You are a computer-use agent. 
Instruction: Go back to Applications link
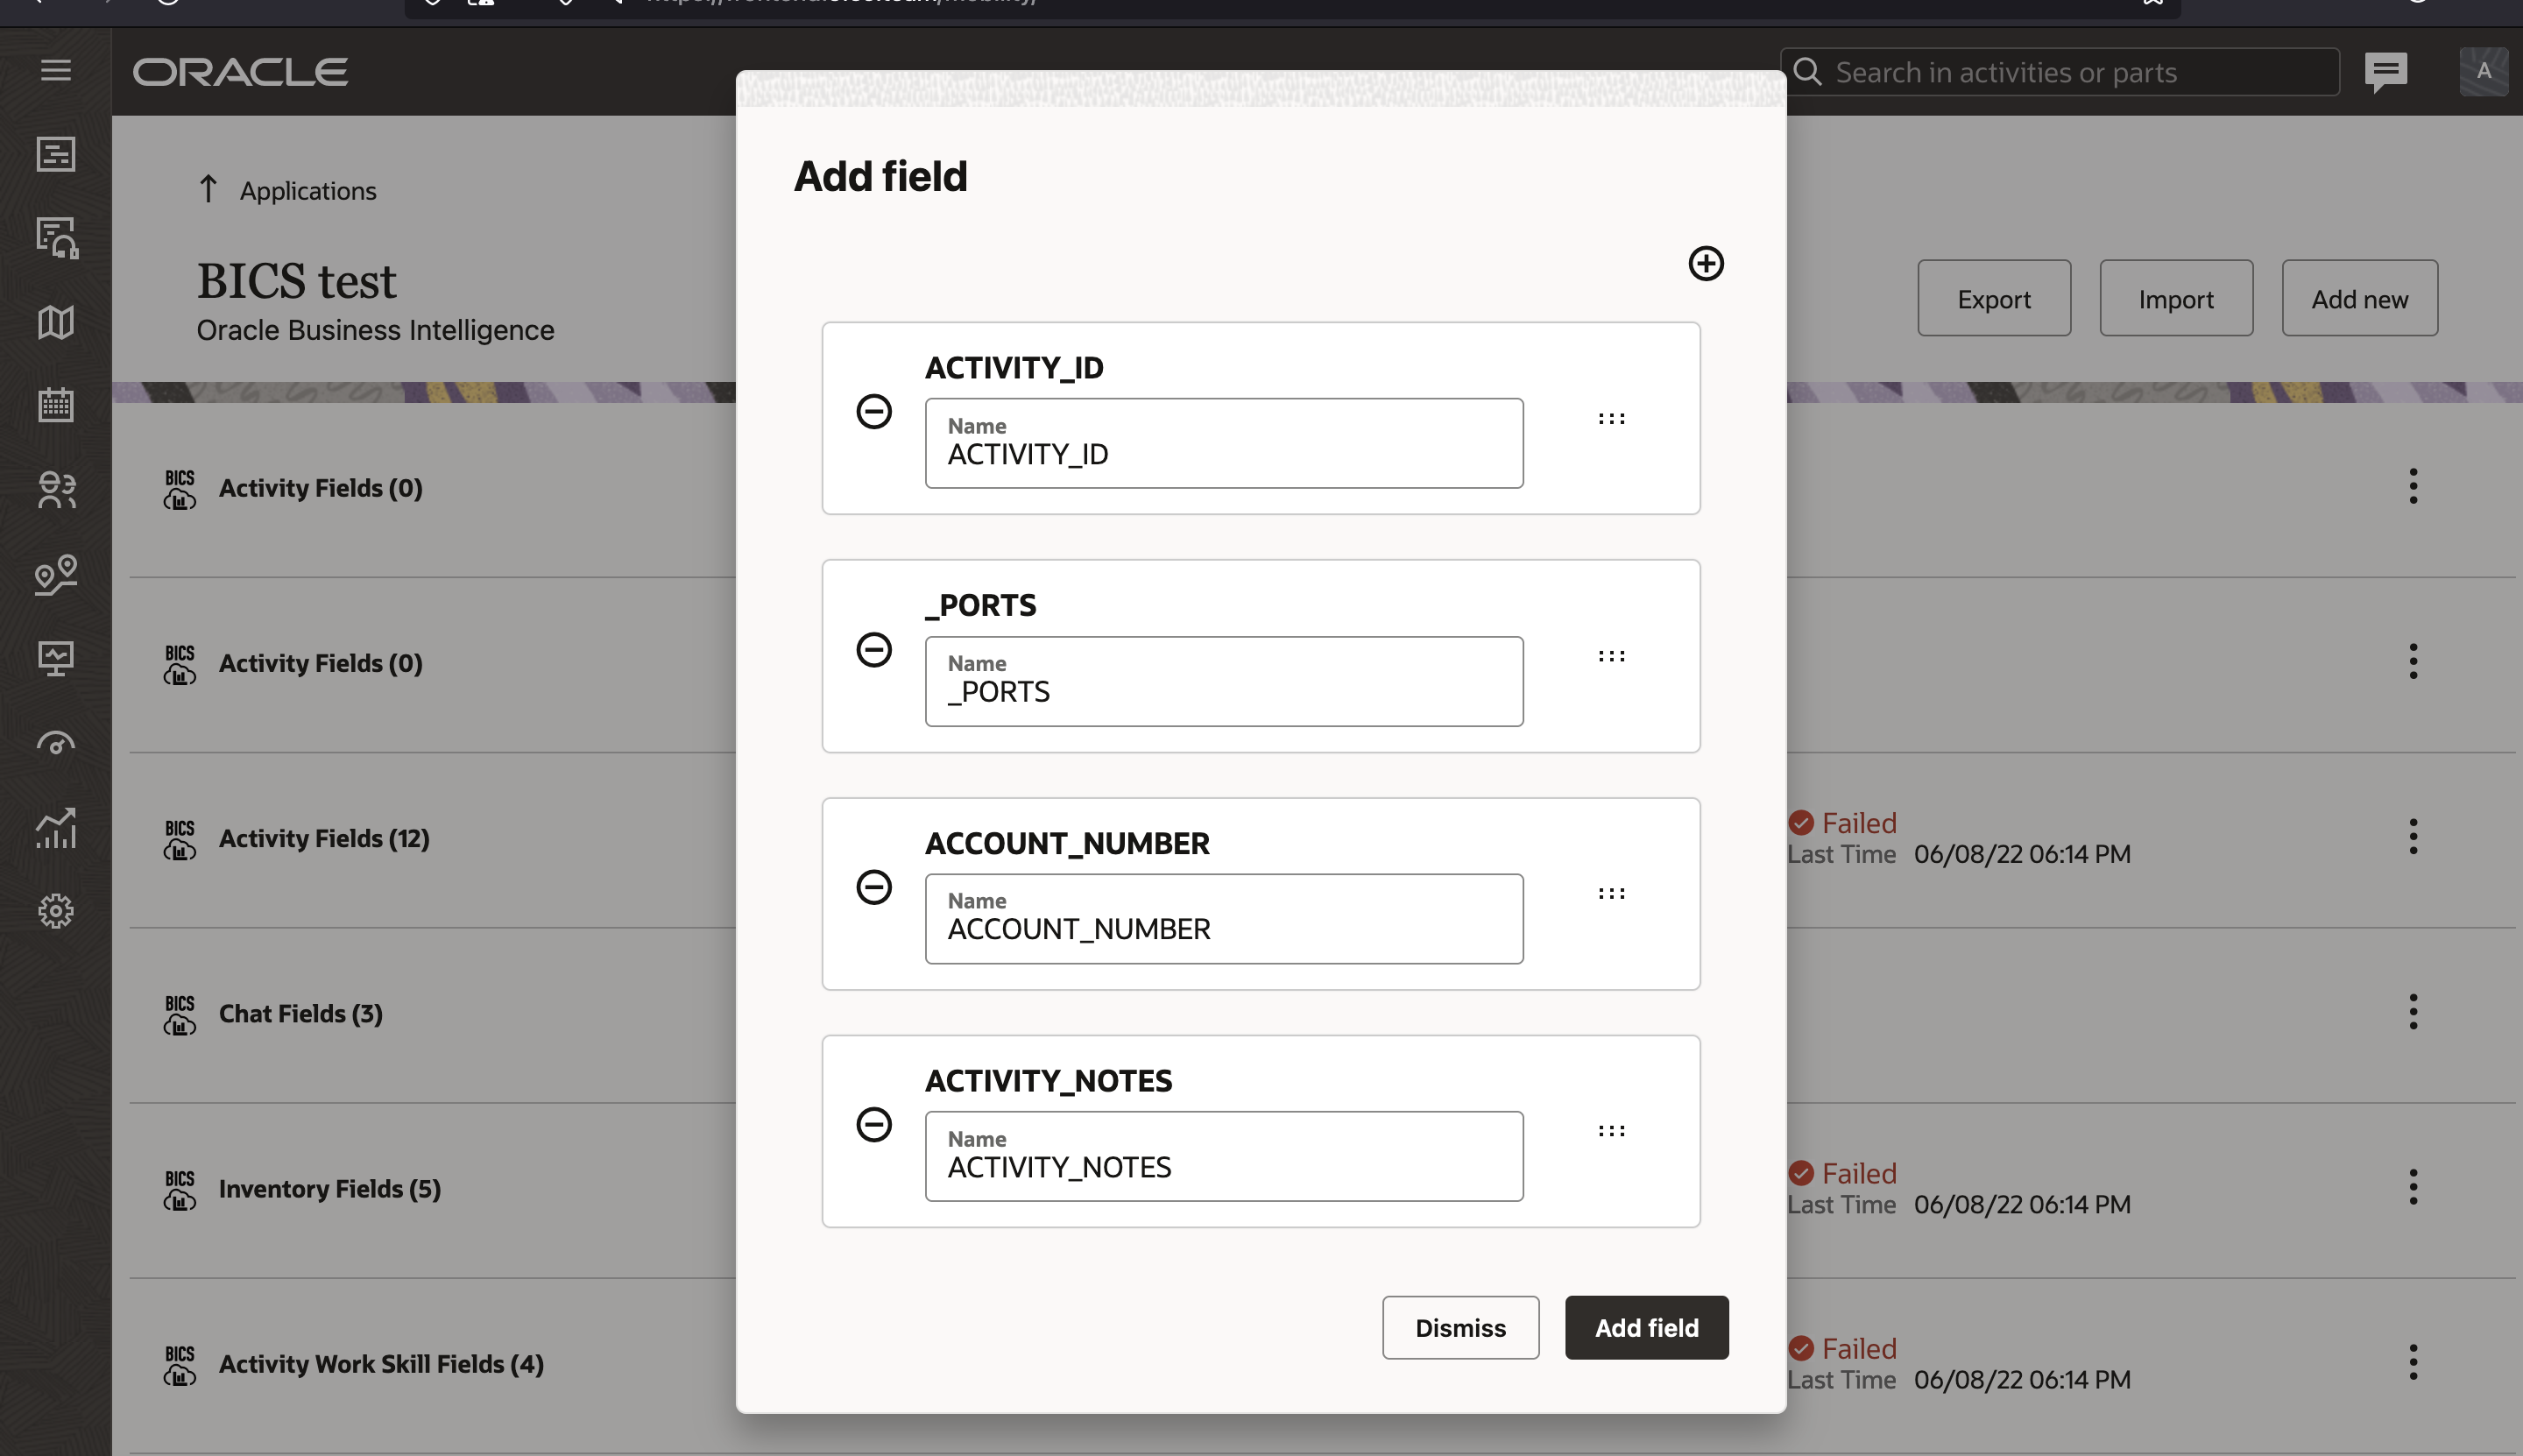coord(288,190)
